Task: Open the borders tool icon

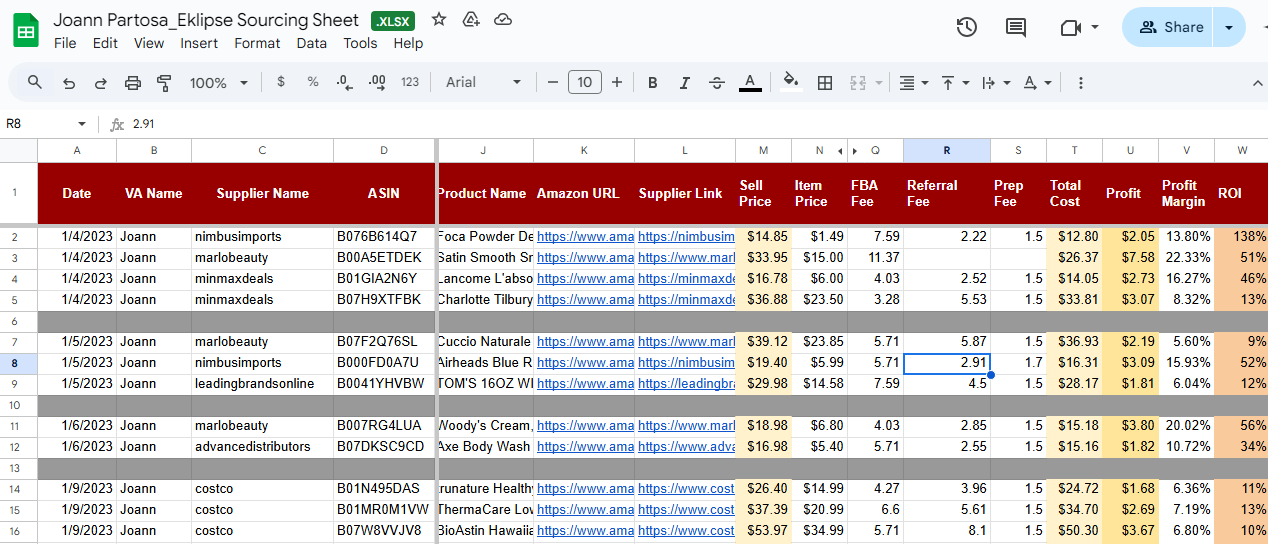Action: [x=825, y=83]
